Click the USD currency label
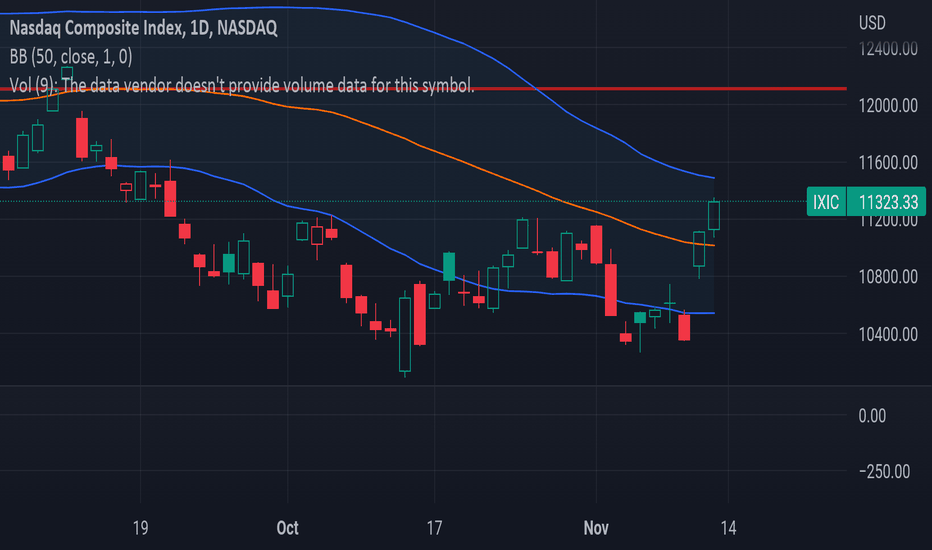This screenshot has width=932, height=550. click(872, 23)
